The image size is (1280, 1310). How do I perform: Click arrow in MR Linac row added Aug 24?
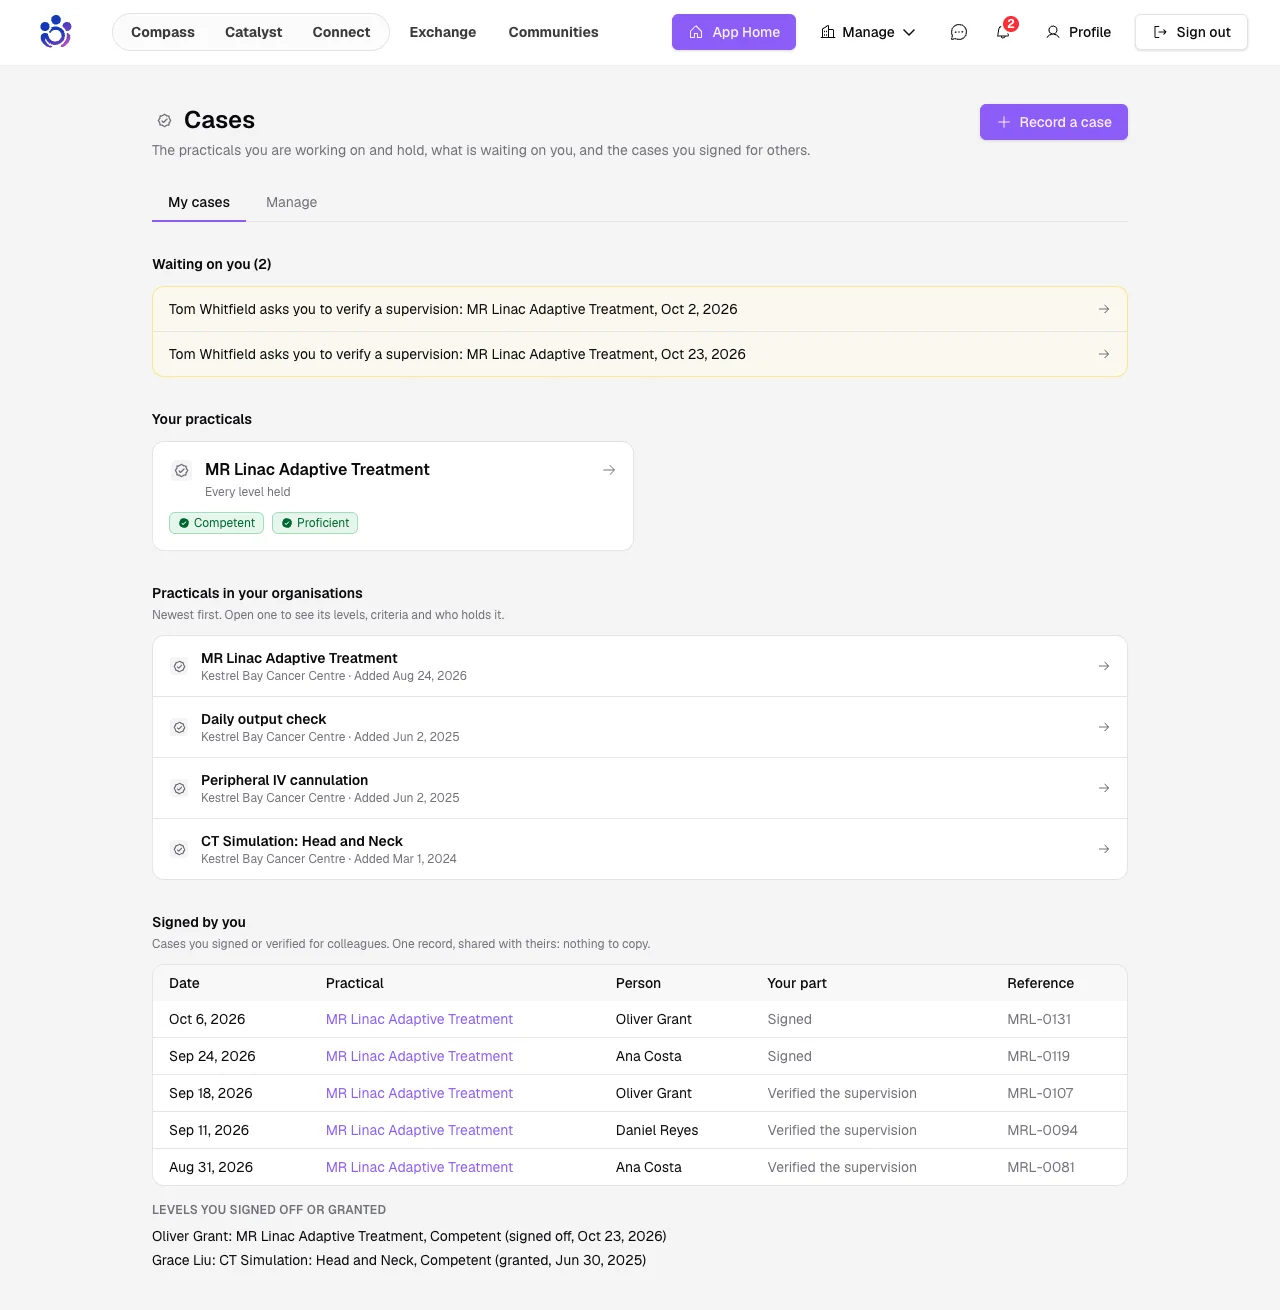coord(1104,666)
